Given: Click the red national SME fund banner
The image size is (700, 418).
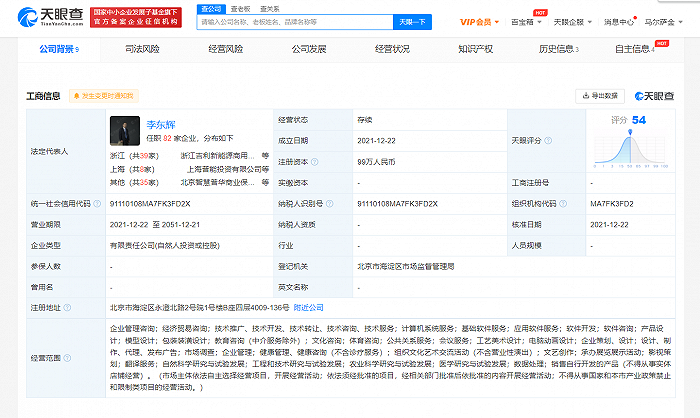Looking at the screenshot, I should (x=136, y=17).
